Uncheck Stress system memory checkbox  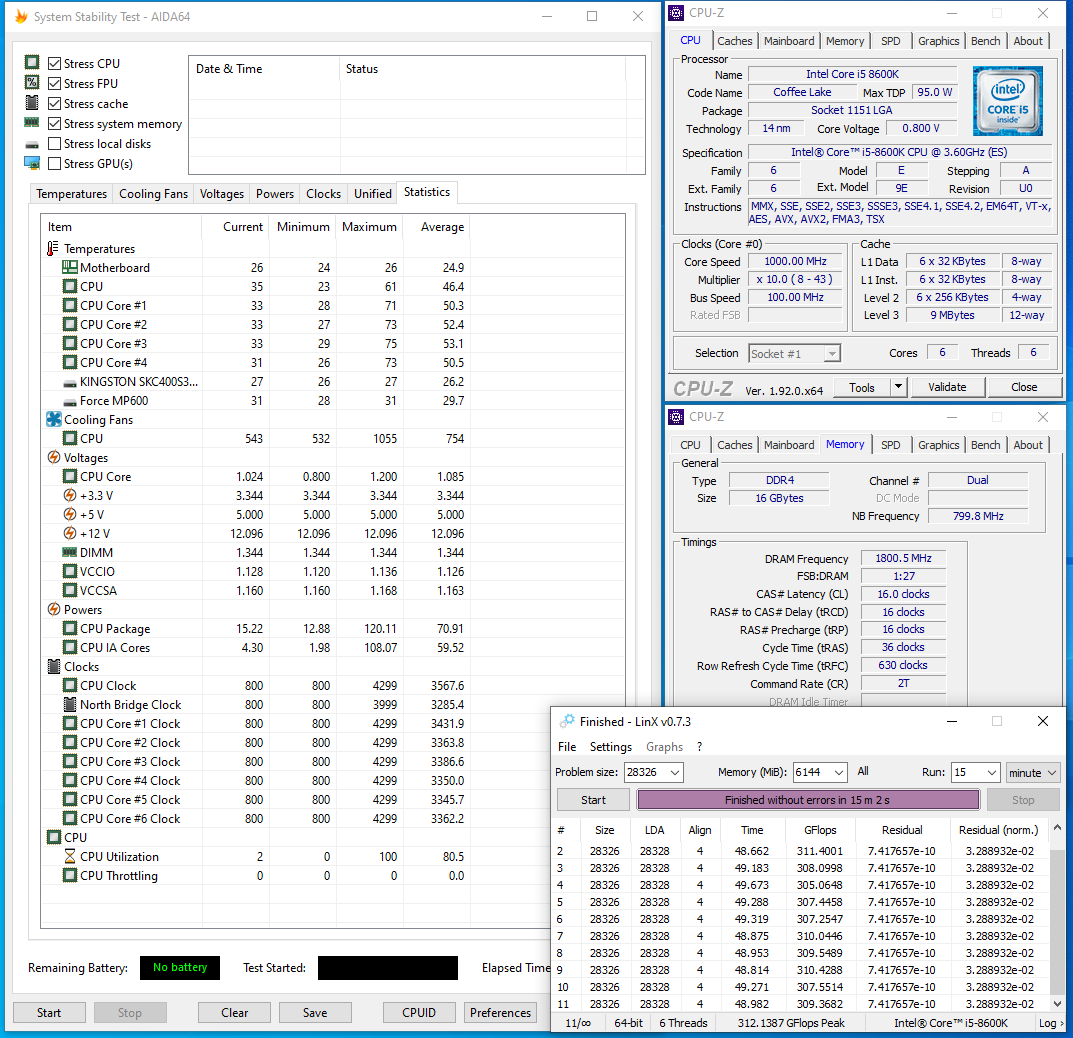55,124
